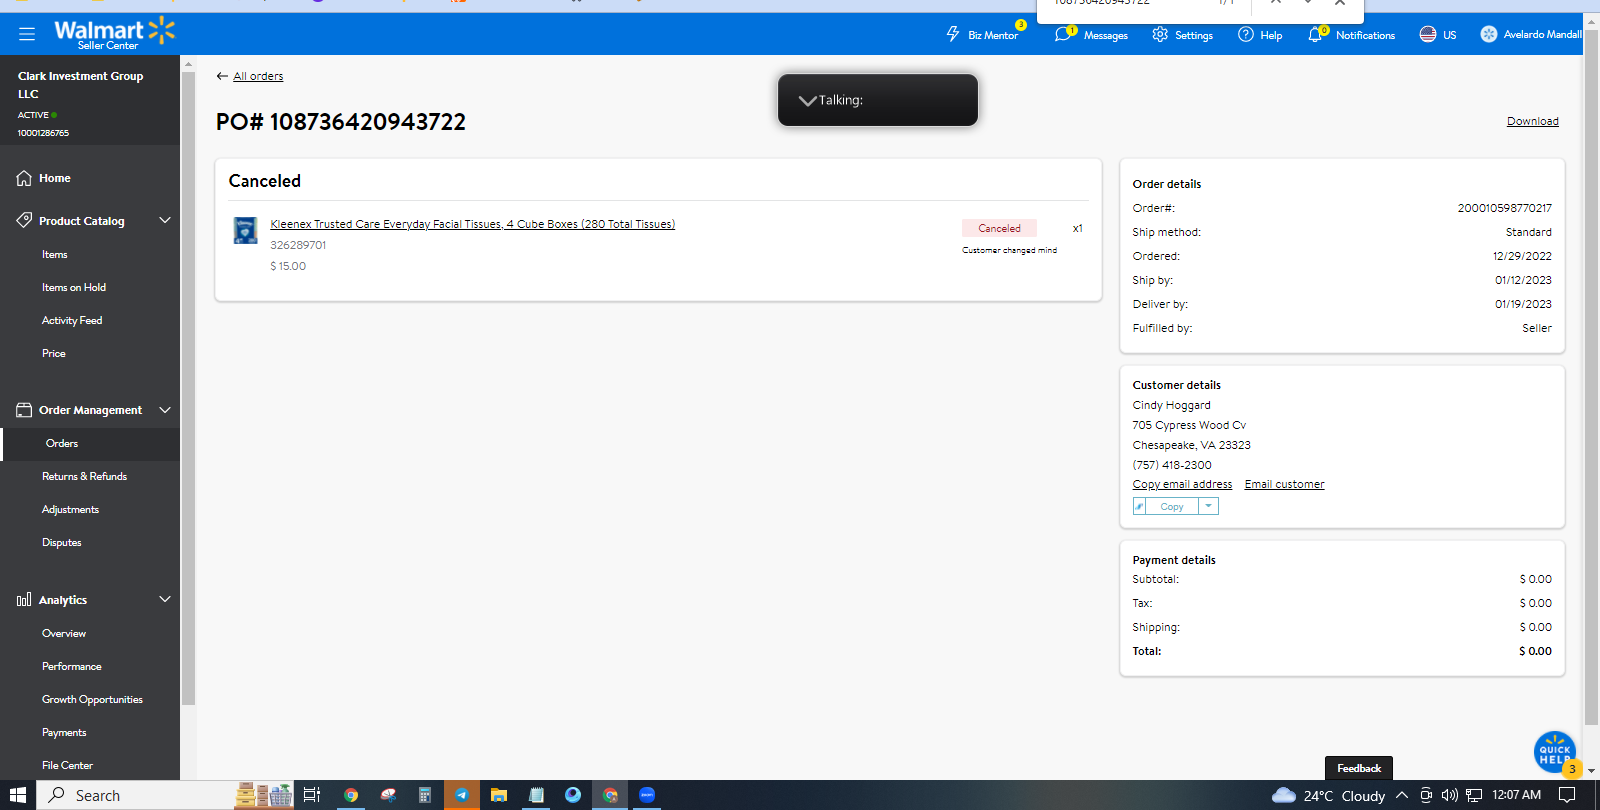Open the hamburger navigation menu

27,34
